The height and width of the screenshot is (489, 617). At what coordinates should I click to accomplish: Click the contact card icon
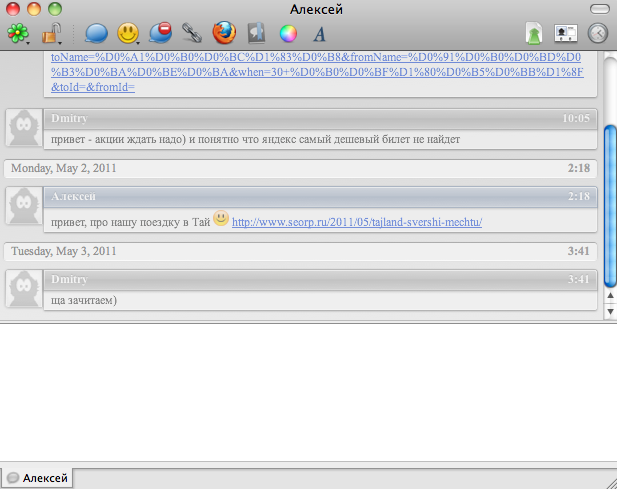(x=566, y=35)
